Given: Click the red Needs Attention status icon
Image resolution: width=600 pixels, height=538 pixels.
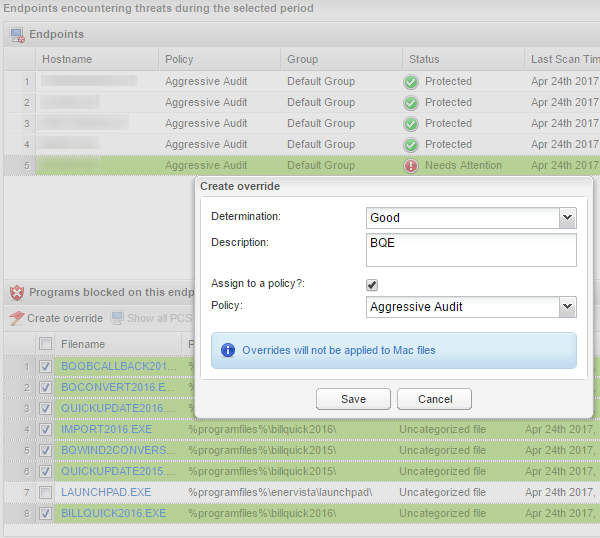Looking at the screenshot, I should click(x=411, y=166).
